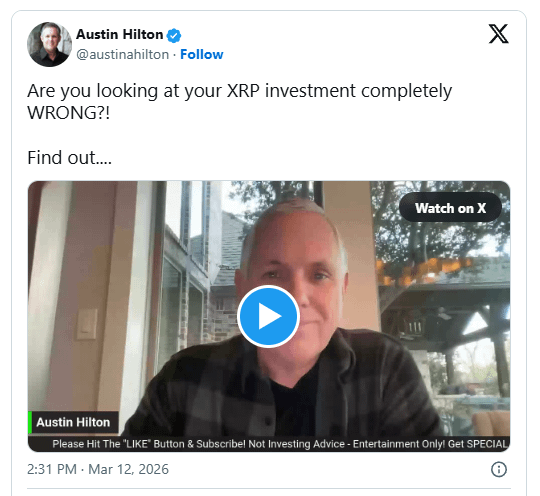Click the 'WRONG?!' word in tweet
This screenshot has width=540, height=496.
[69, 113]
